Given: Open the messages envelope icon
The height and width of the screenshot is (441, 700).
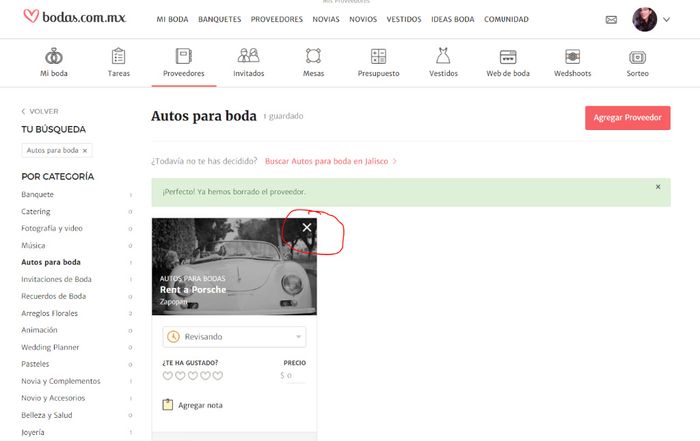Looking at the screenshot, I should pyautogui.click(x=611, y=20).
